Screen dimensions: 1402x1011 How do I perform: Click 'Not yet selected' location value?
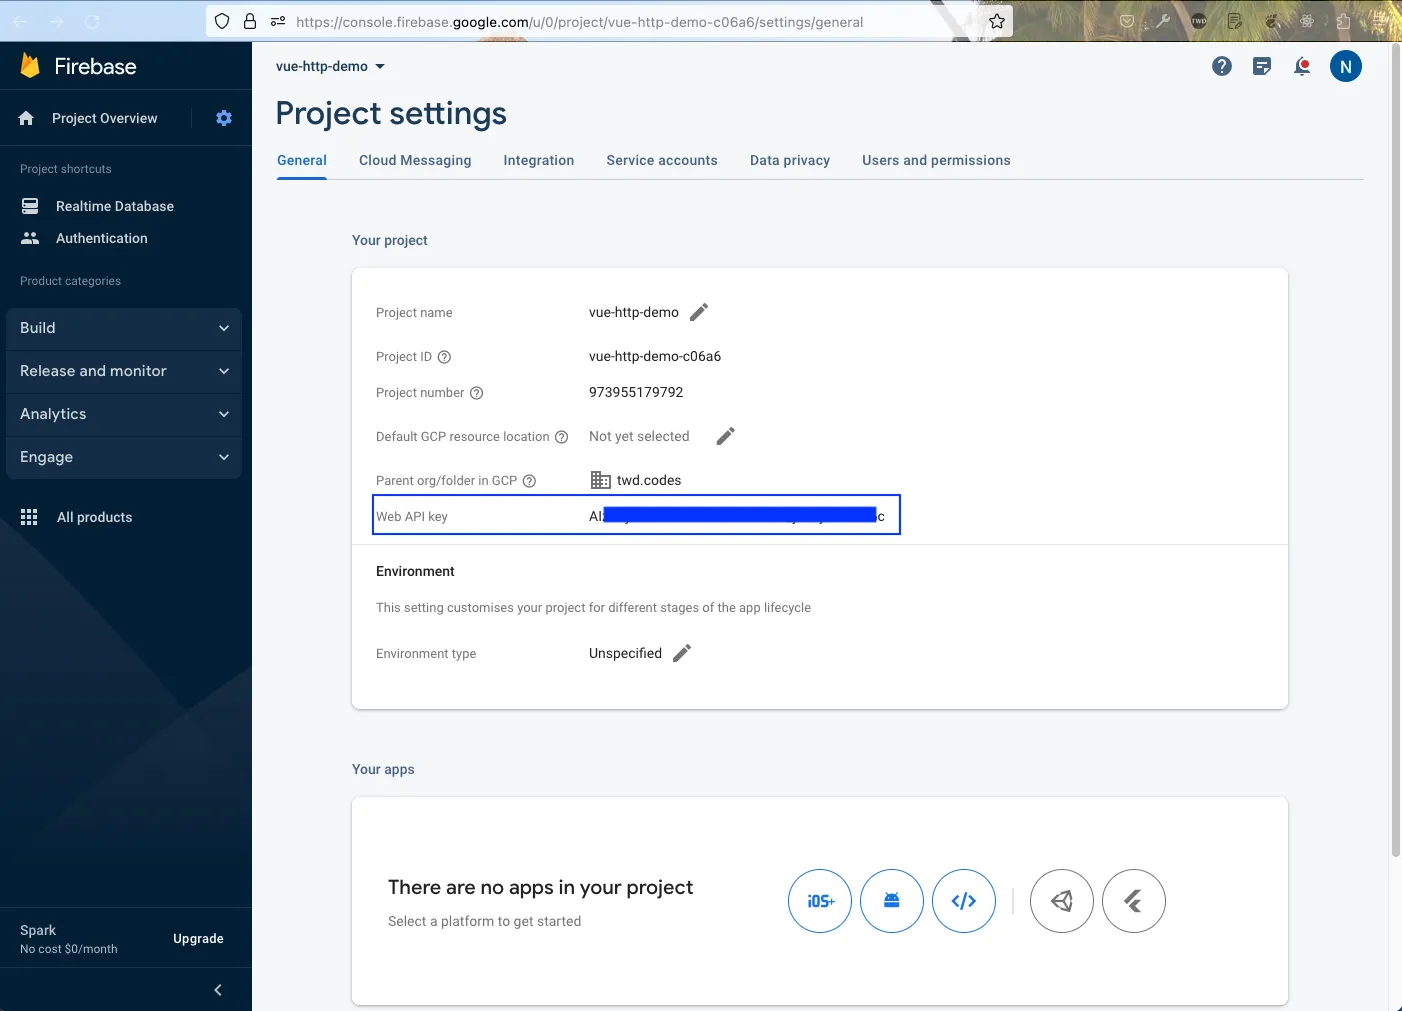pos(639,436)
